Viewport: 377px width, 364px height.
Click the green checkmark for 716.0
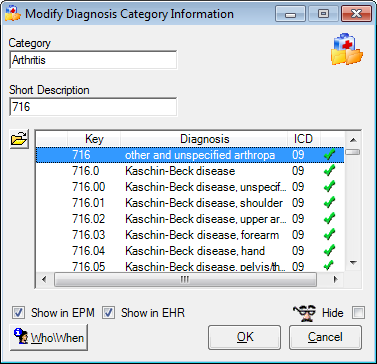(329, 171)
